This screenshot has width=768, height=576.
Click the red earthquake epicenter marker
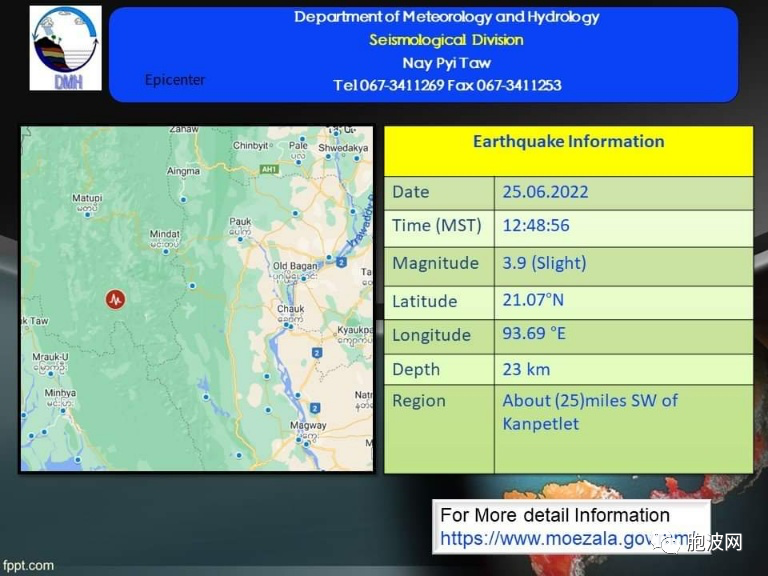(x=116, y=299)
